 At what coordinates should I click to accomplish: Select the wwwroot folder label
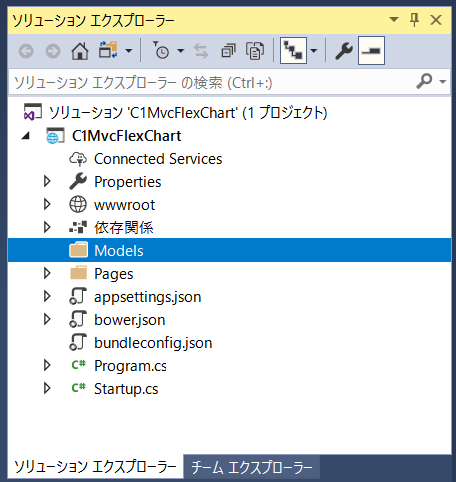coord(124,205)
